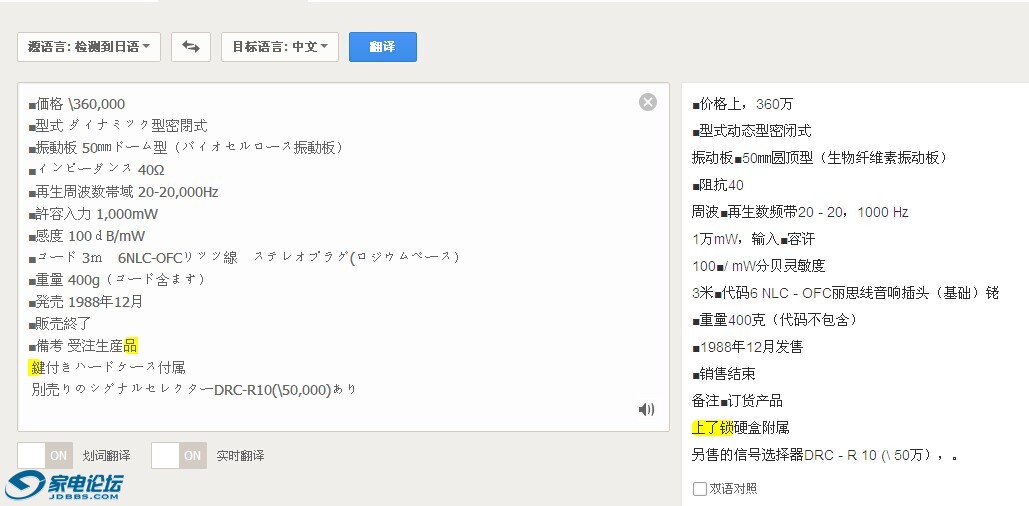Swap the source and target languages
This screenshot has width=1029, height=506.
point(190,47)
